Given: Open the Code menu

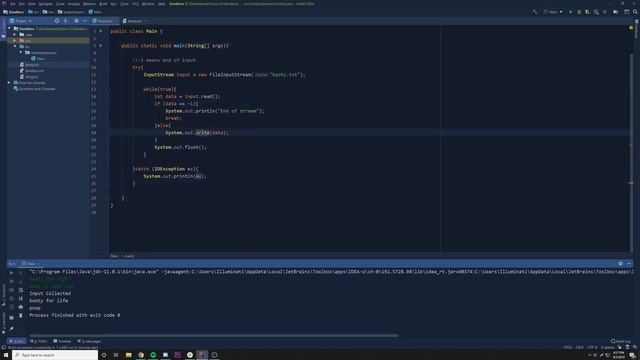Looking at the screenshot, I should (60, 4).
